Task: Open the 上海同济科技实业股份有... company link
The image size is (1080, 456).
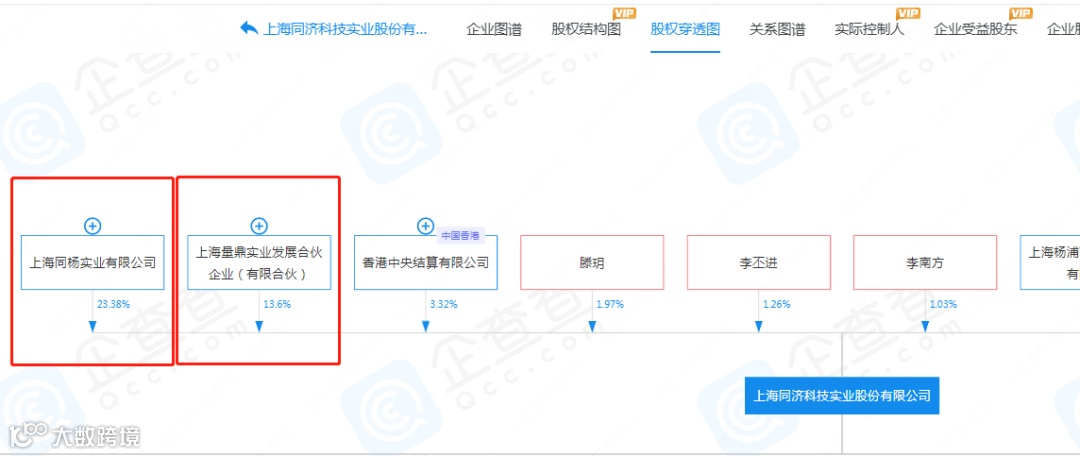Action: (345, 30)
